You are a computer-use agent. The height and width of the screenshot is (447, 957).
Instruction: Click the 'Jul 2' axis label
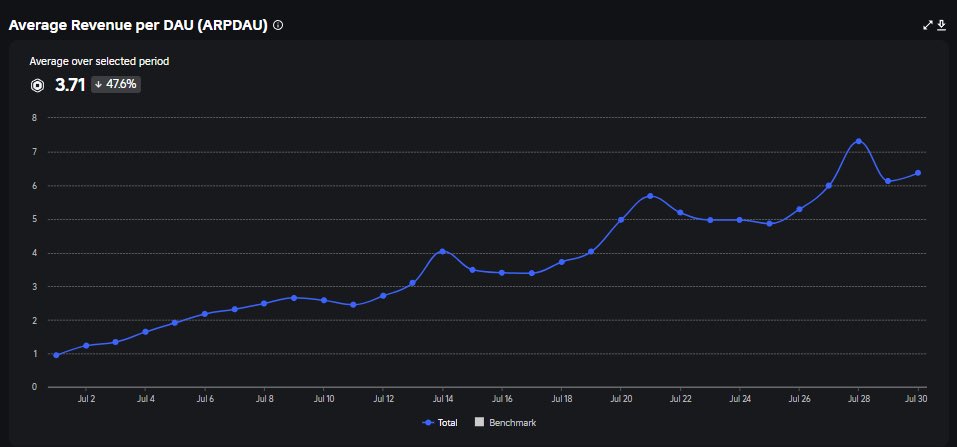coord(85,399)
